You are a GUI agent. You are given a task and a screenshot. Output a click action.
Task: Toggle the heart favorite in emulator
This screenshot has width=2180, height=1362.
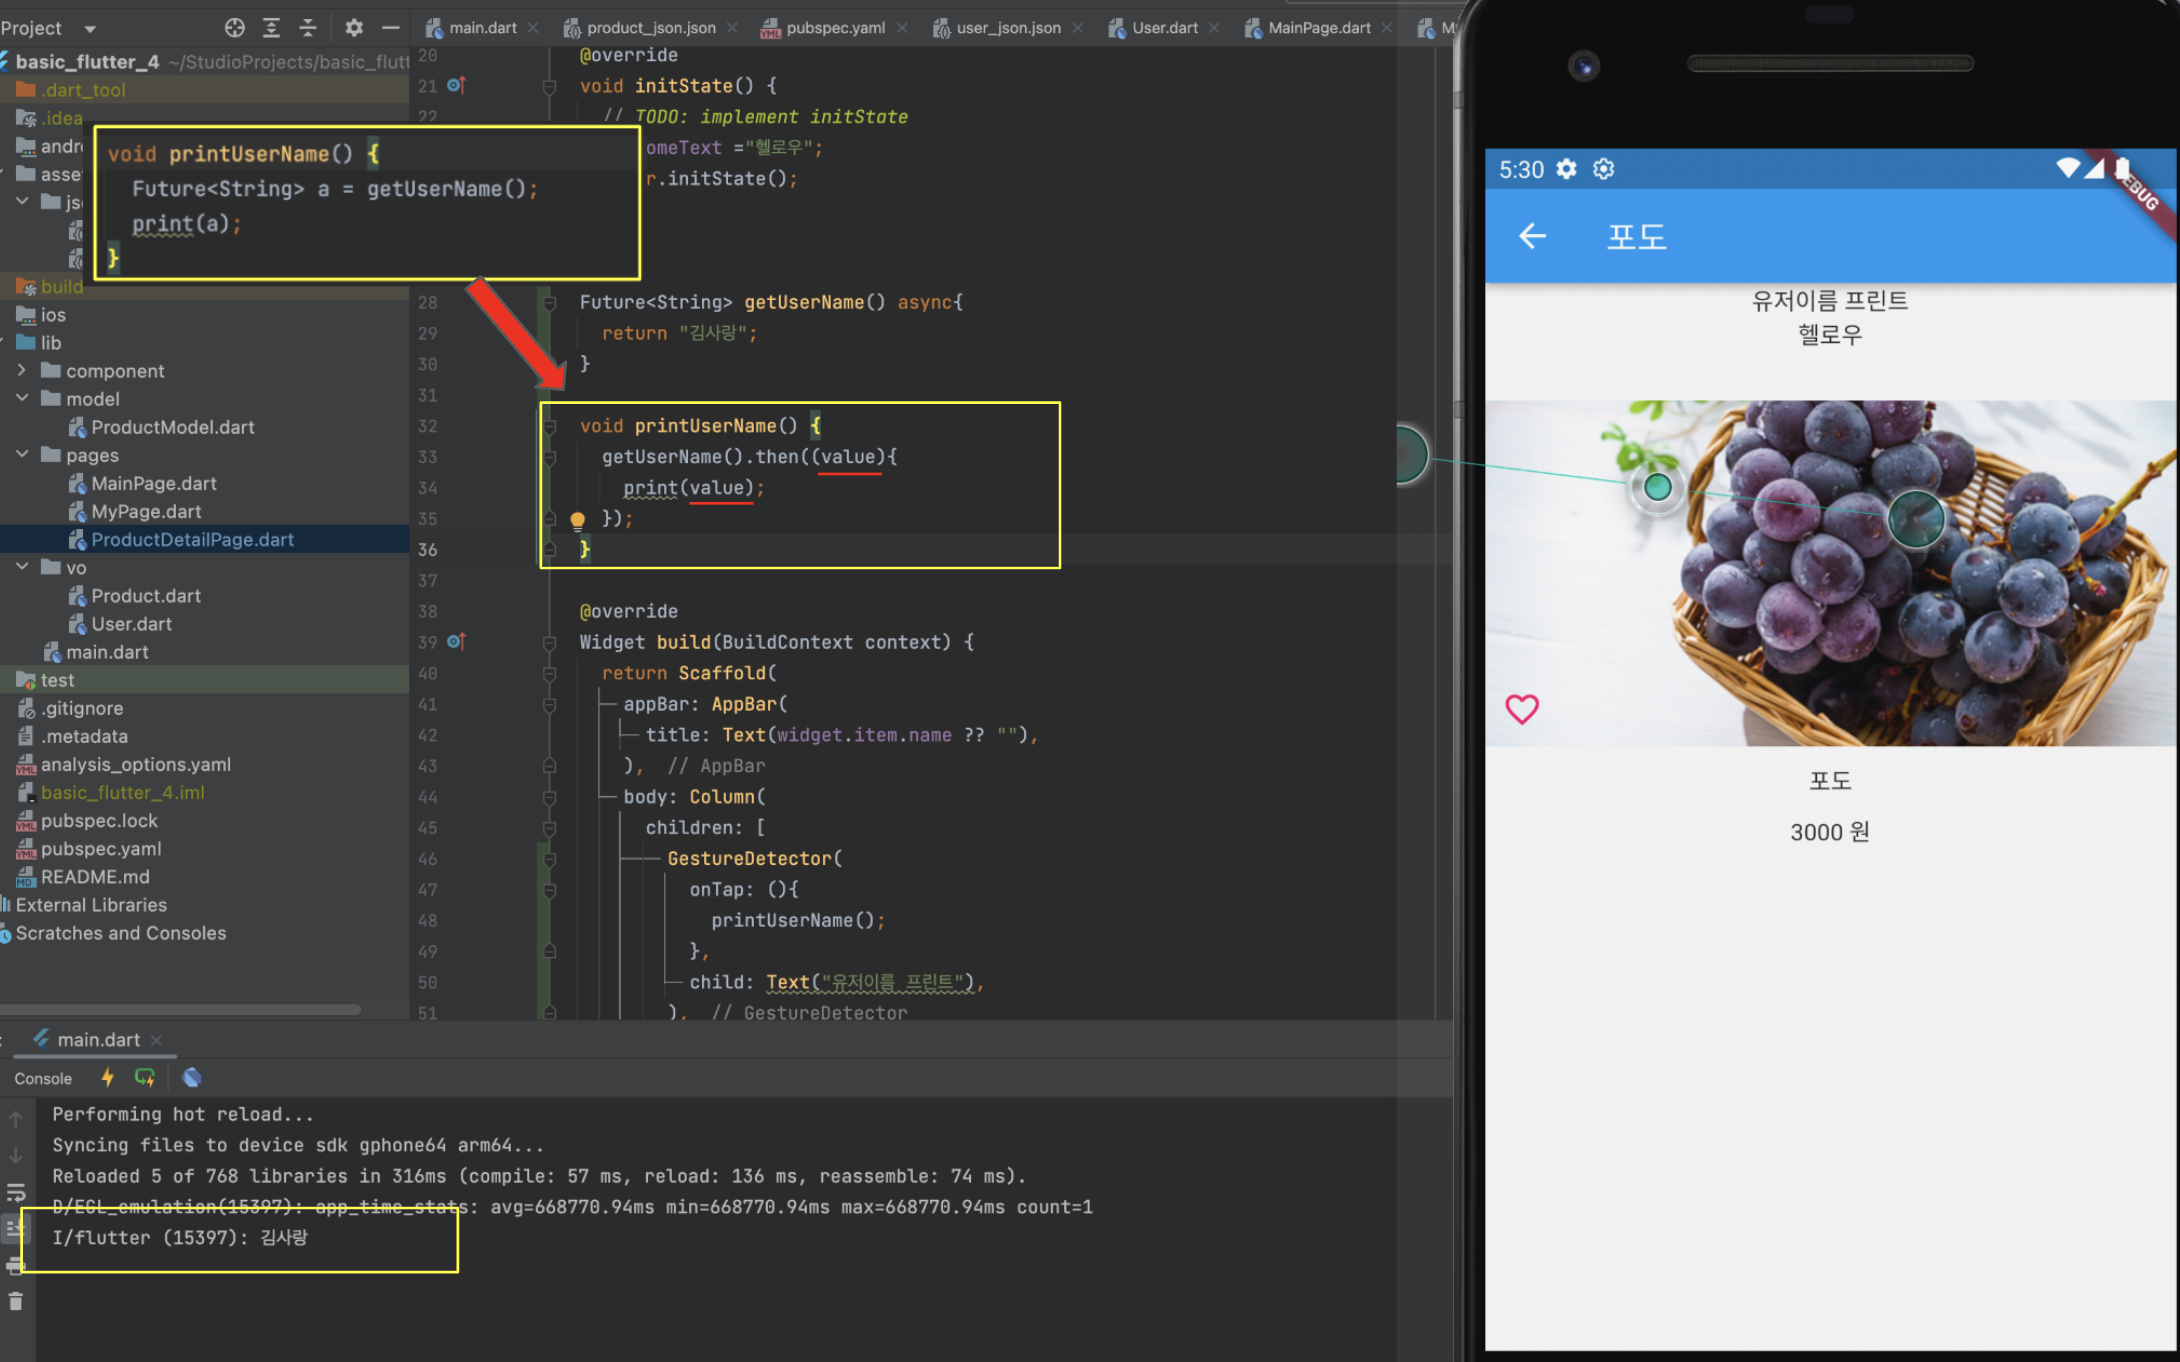[1521, 709]
